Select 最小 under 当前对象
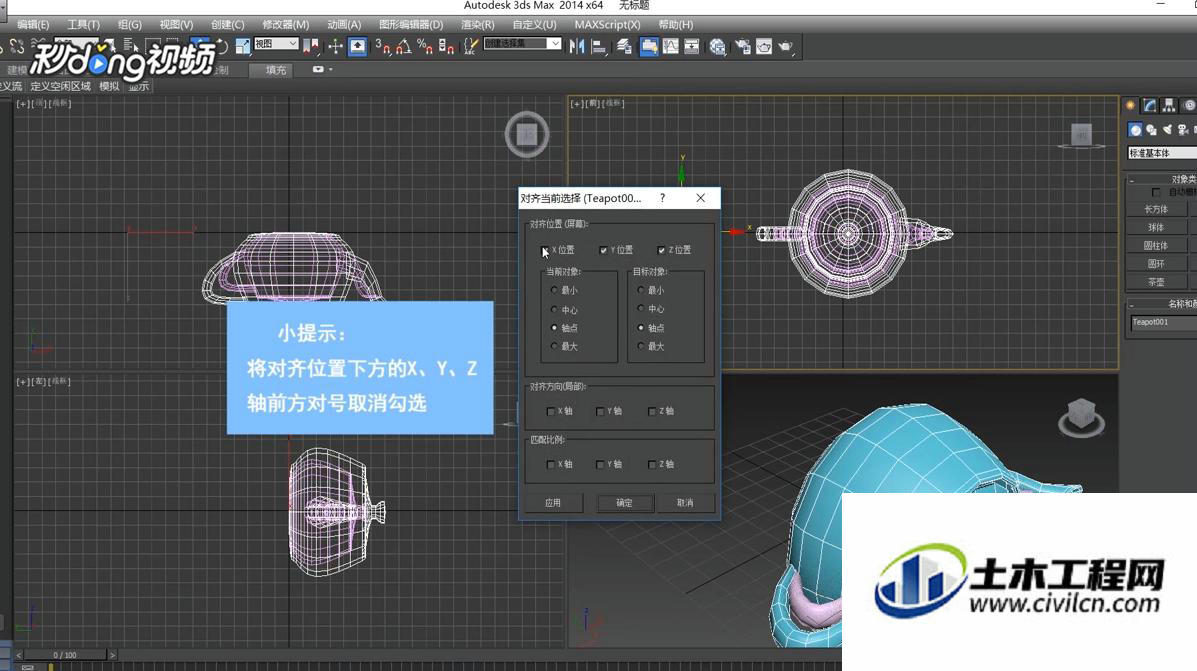The height and width of the screenshot is (671, 1197). point(554,290)
